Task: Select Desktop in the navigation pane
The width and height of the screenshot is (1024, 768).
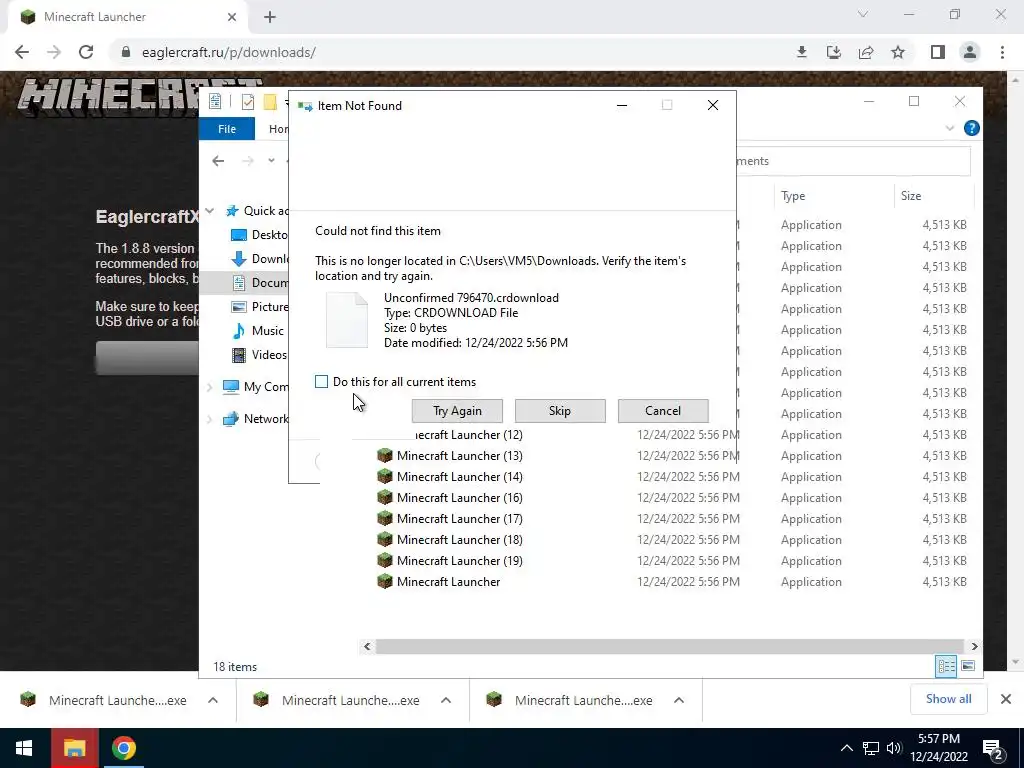Action: point(259,235)
